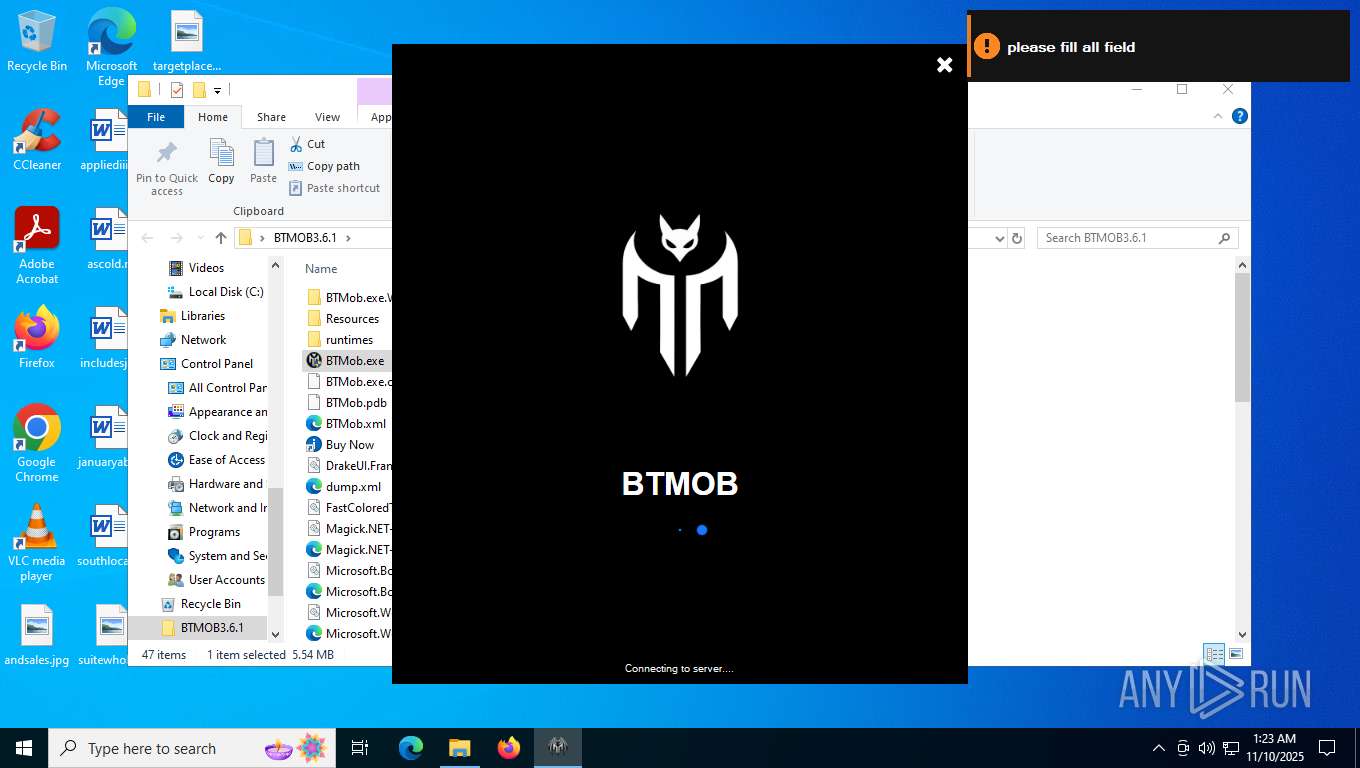Click the taskbar search box
Image resolution: width=1360 pixels, height=768 pixels.
tap(194, 748)
